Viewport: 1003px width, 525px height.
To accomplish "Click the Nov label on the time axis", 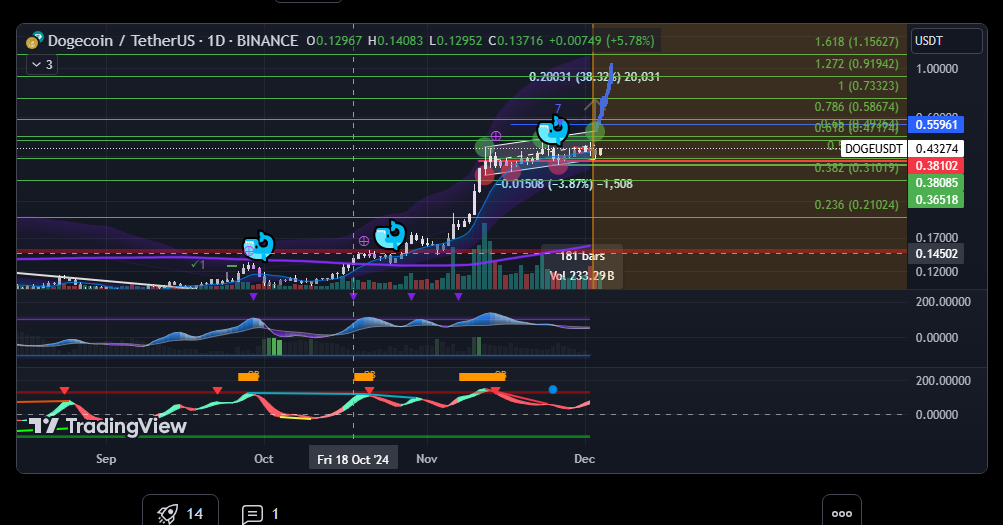I will click(x=427, y=458).
